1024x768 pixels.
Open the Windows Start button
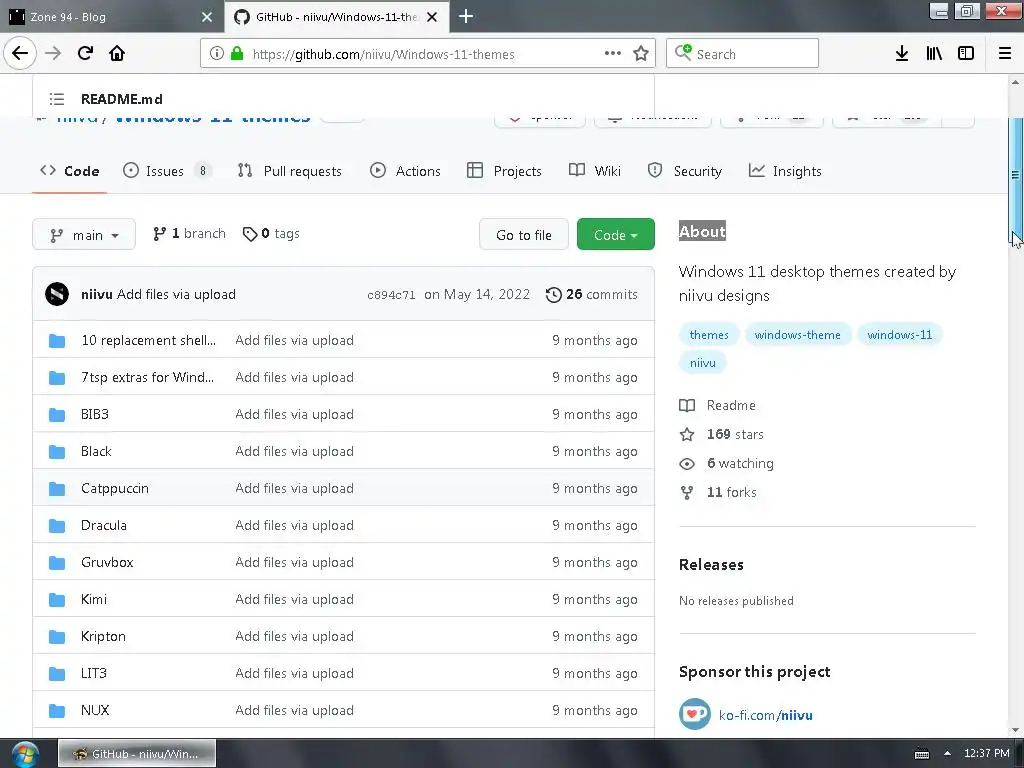(25, 754)
